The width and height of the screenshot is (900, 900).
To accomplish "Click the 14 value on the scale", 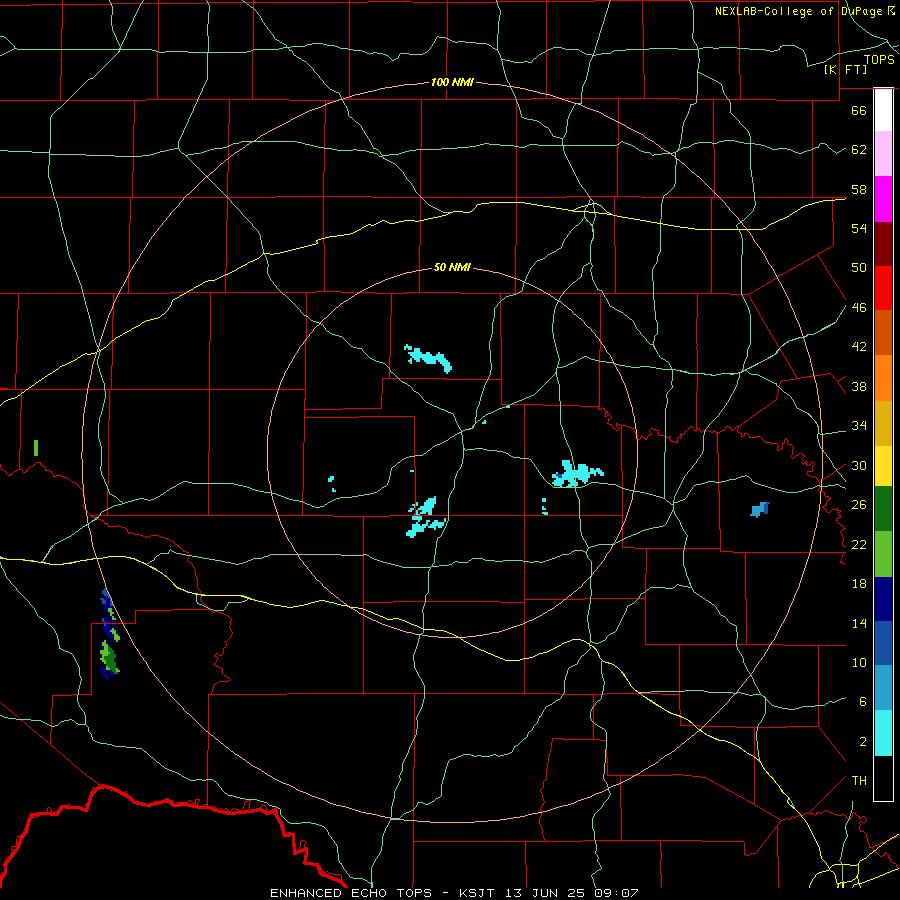I will 859,623.
